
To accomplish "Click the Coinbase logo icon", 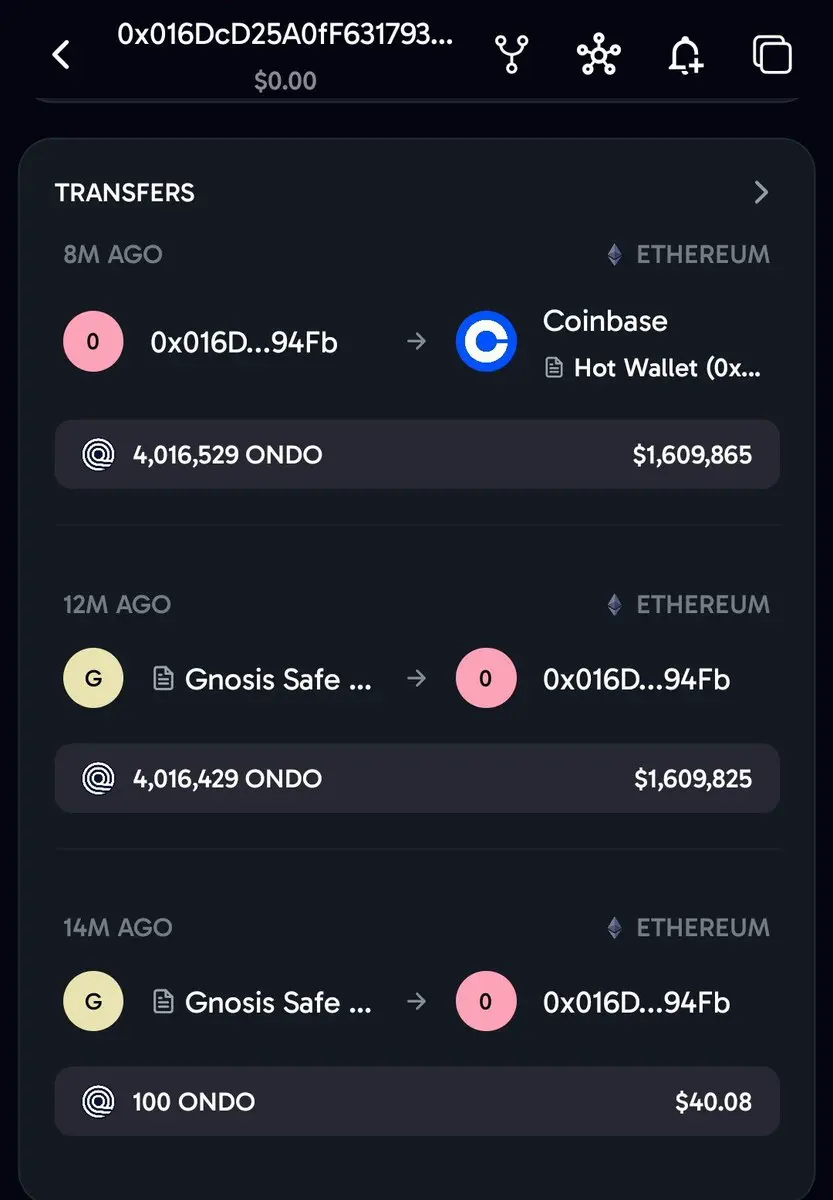I will click(x=486, y=342).
